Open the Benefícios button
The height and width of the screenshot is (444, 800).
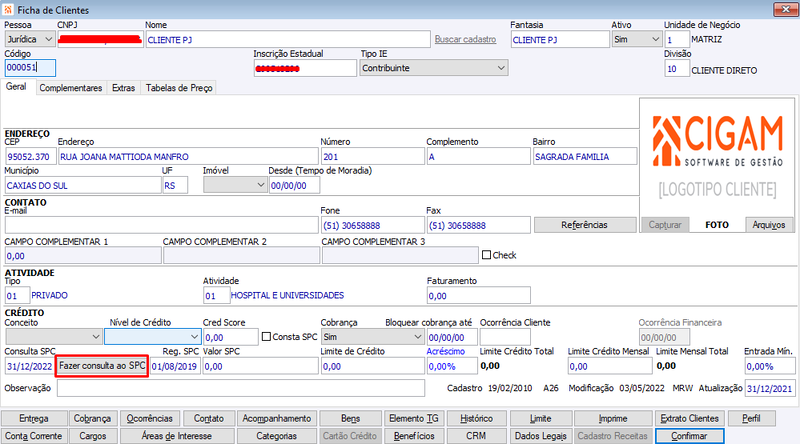tap(414, 436)
